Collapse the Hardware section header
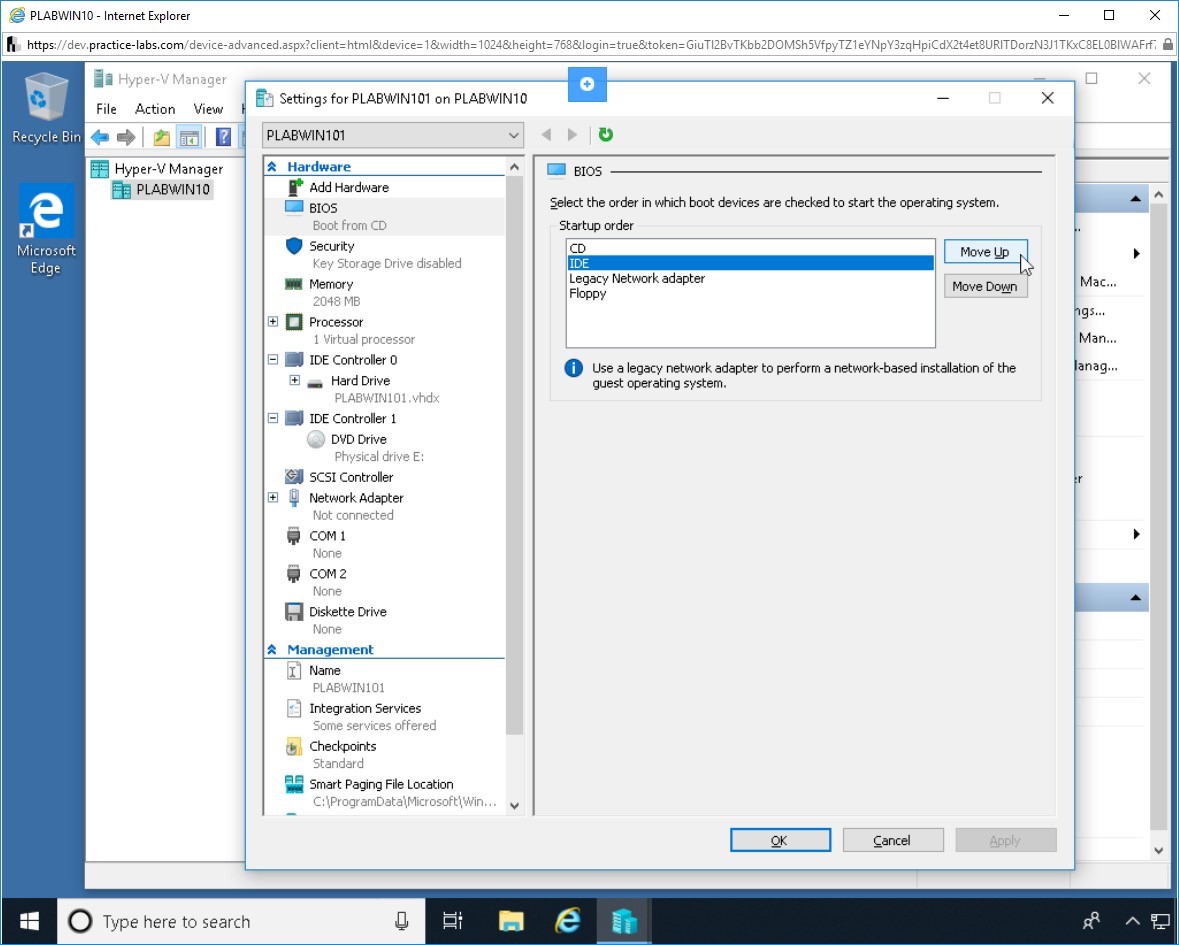The image size is (1179, 945). [x=271, y=167]
